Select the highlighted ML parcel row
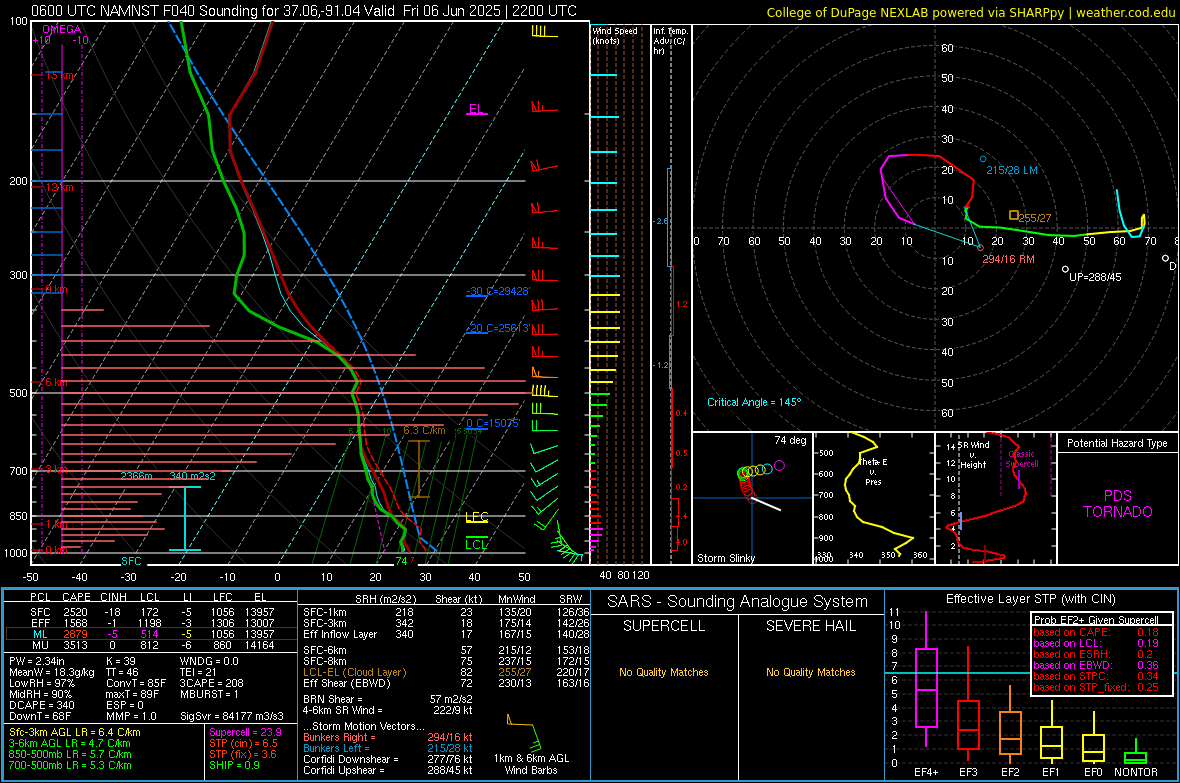 coord(151,634)
